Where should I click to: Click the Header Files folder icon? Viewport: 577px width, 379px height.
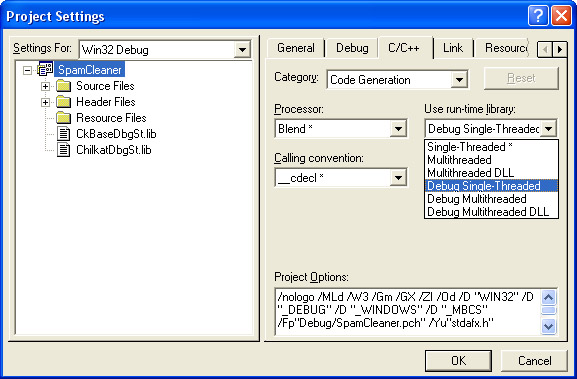click(x=63, y=102)
